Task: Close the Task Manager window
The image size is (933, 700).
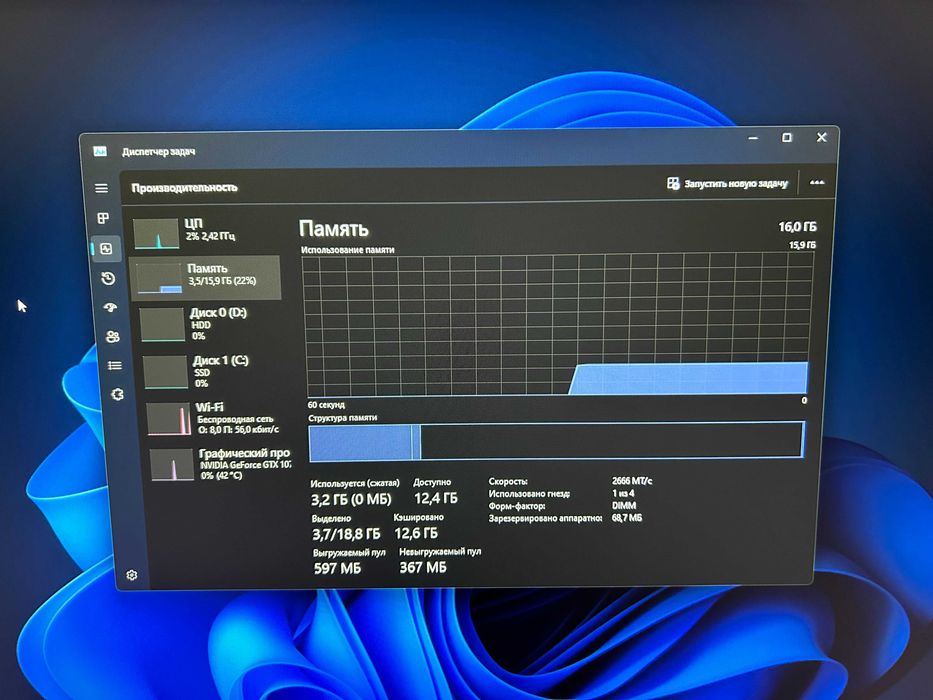Action: pos(821,137)
